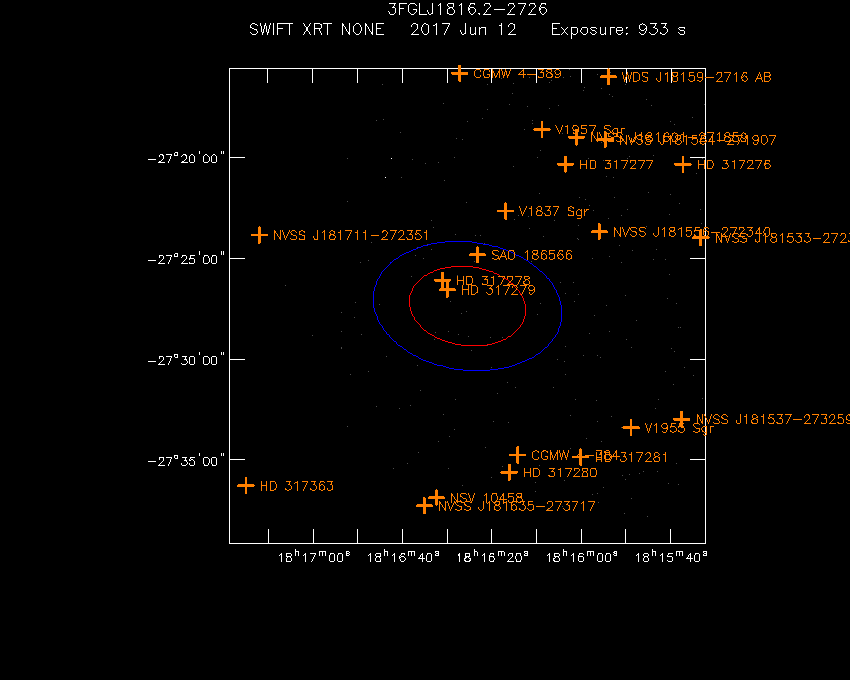
Task: Click the 18h16m40s right ascension label
Action: coord(403,557)
